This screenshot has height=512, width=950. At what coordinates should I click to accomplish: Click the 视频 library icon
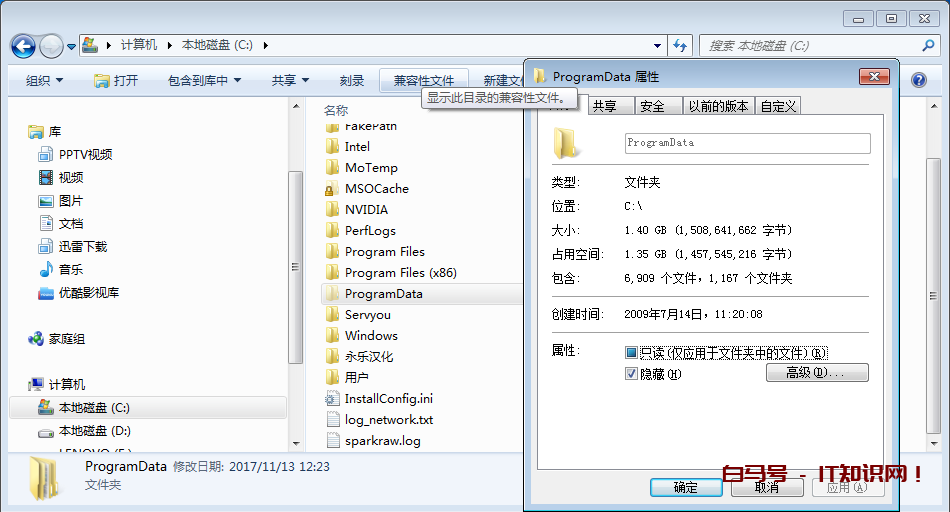(46, 178)
